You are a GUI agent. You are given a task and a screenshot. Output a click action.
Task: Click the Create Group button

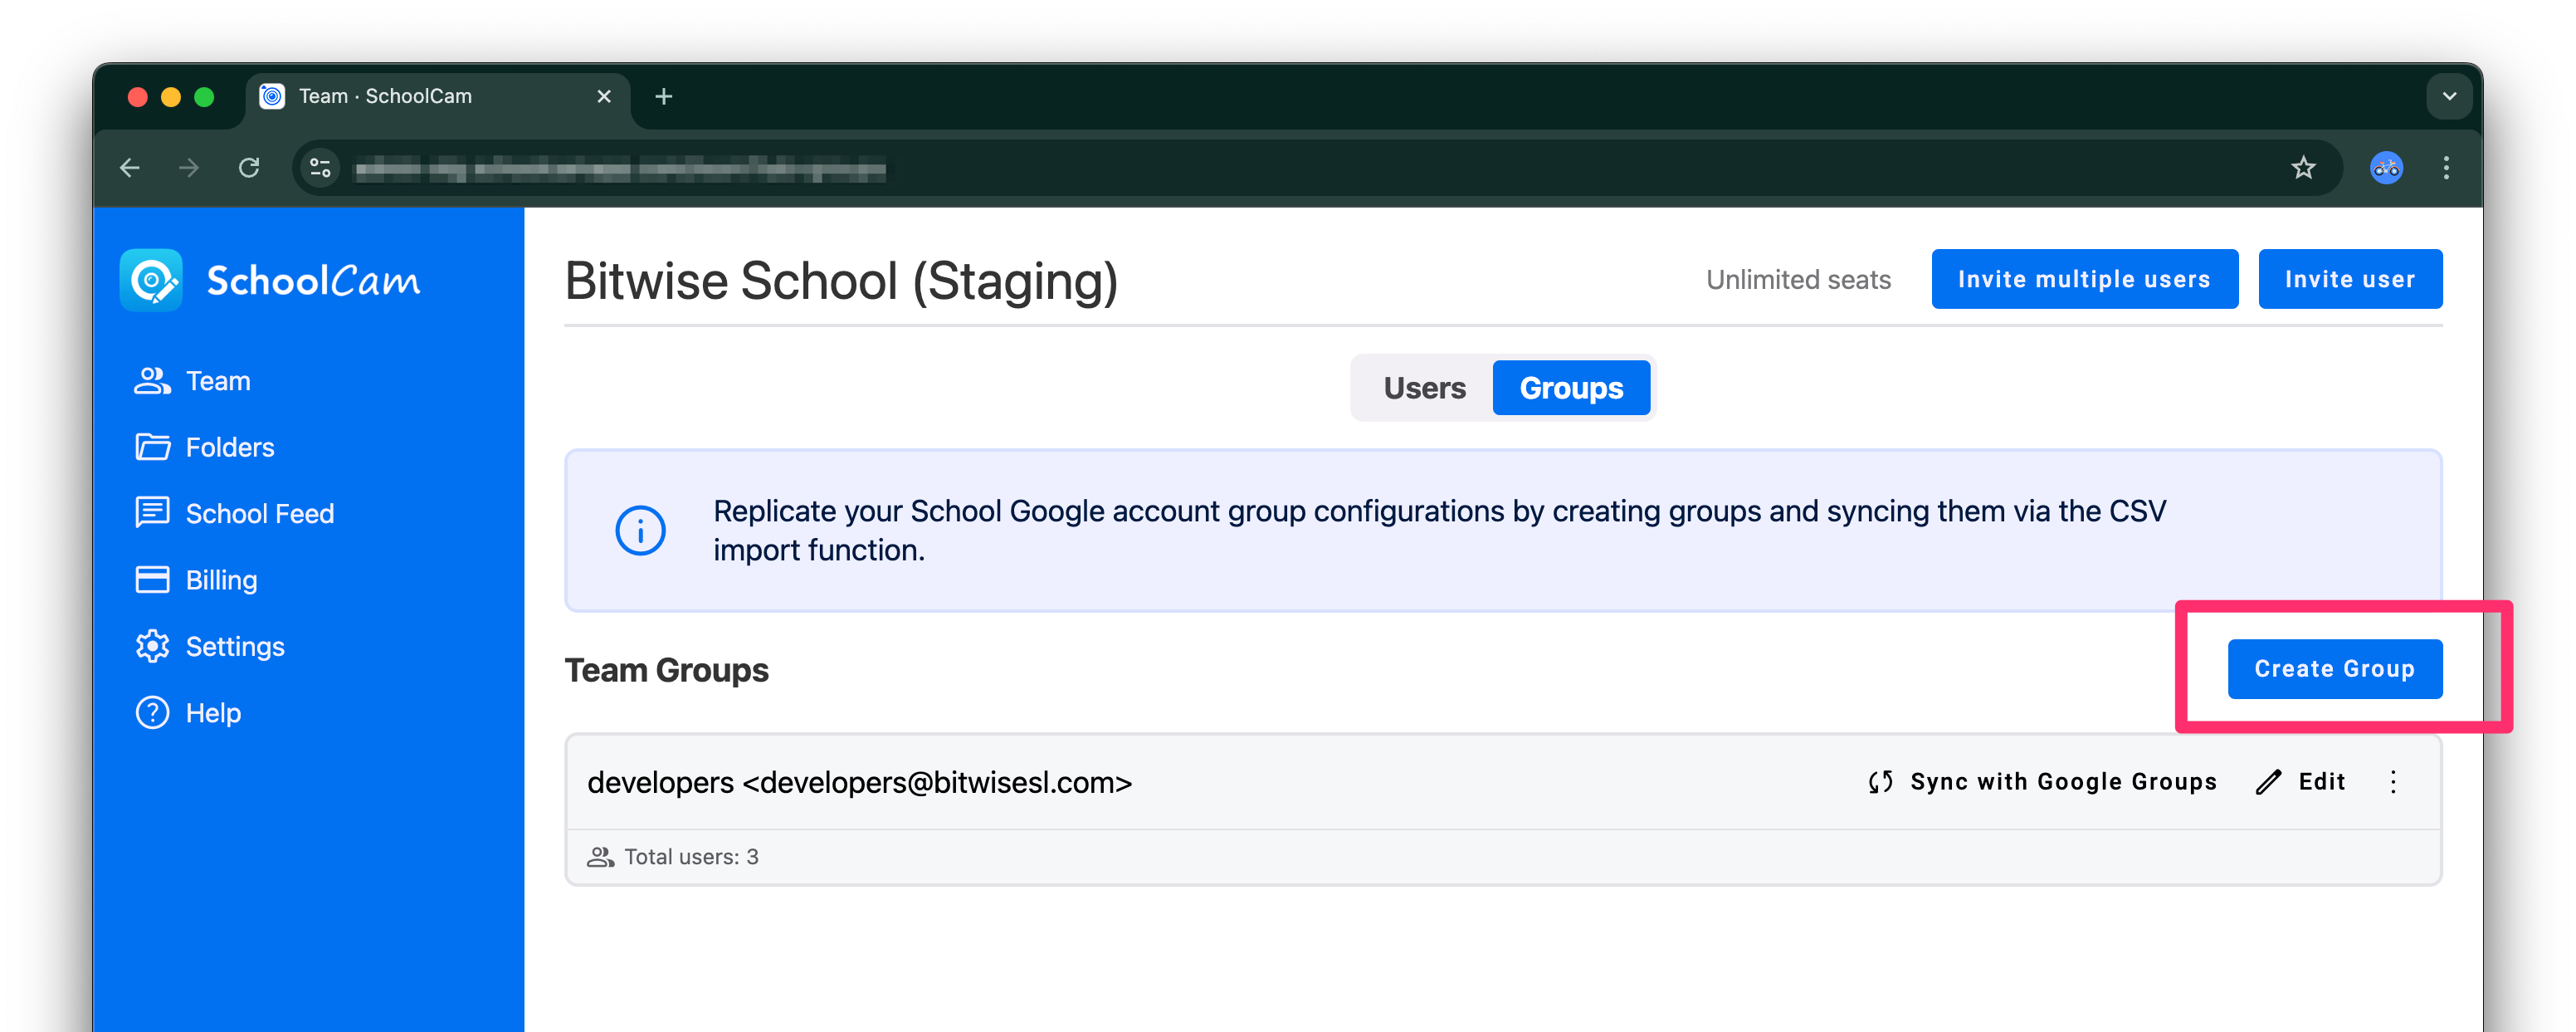click(x=2334, y=668)
